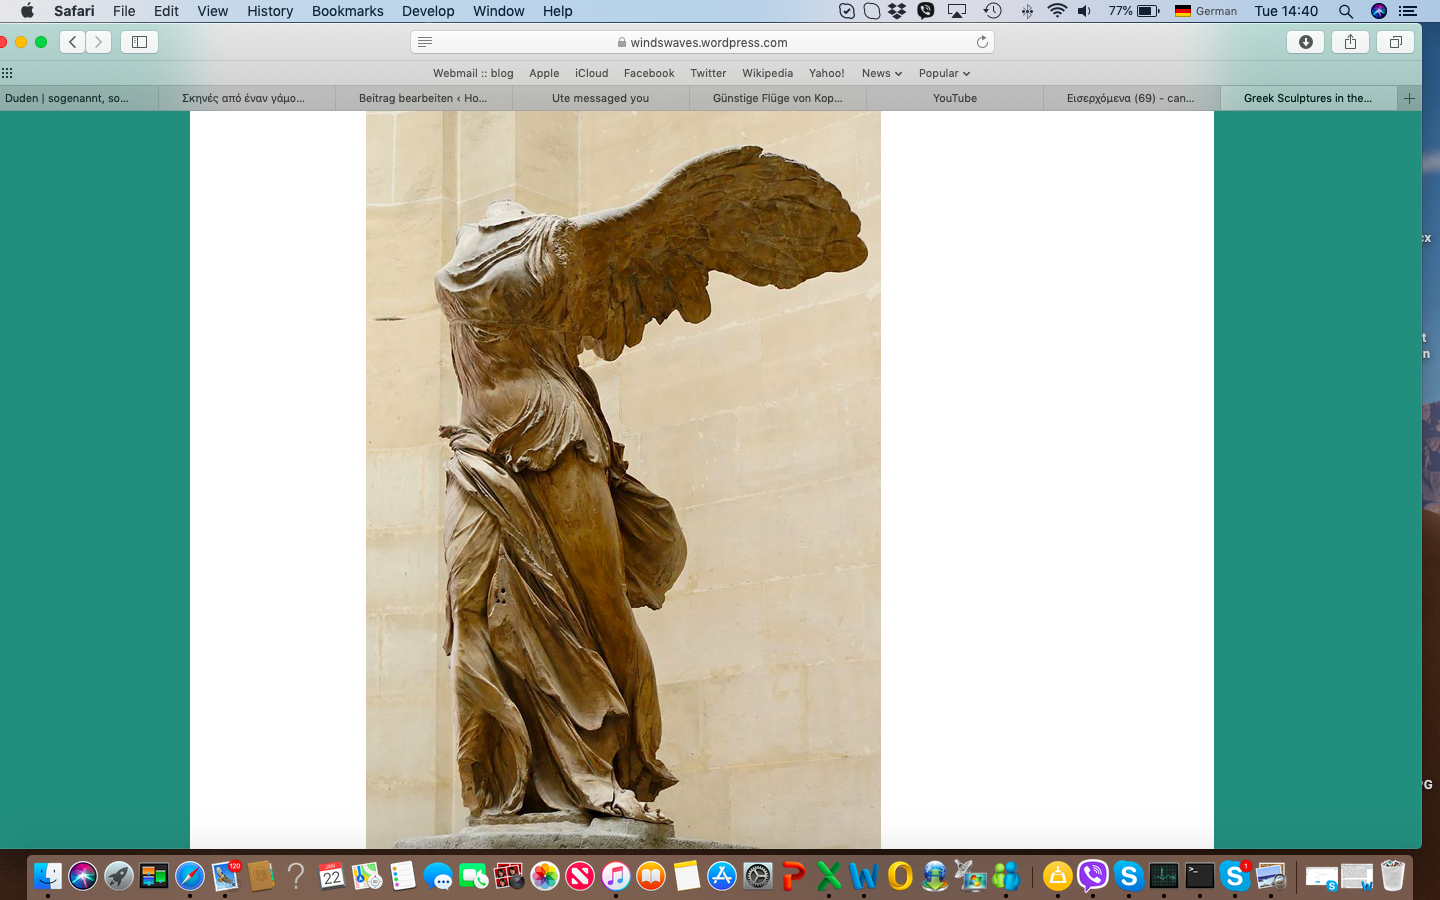Open the Facebook bookmark
This screenshot has width=1440, height=900.
649,73
